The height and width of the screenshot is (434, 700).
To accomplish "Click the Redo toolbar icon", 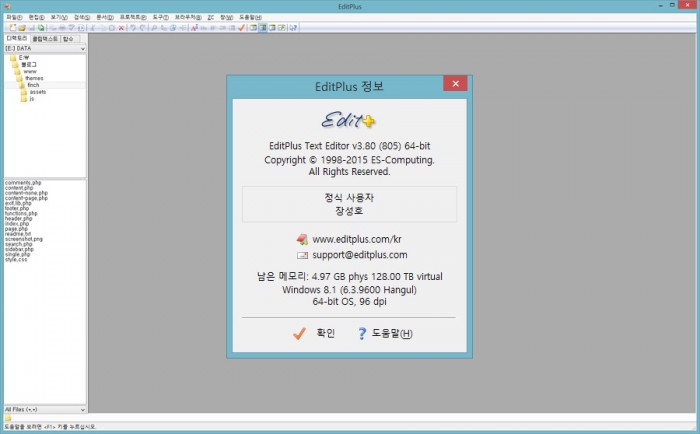I will [x=143, y=28].
